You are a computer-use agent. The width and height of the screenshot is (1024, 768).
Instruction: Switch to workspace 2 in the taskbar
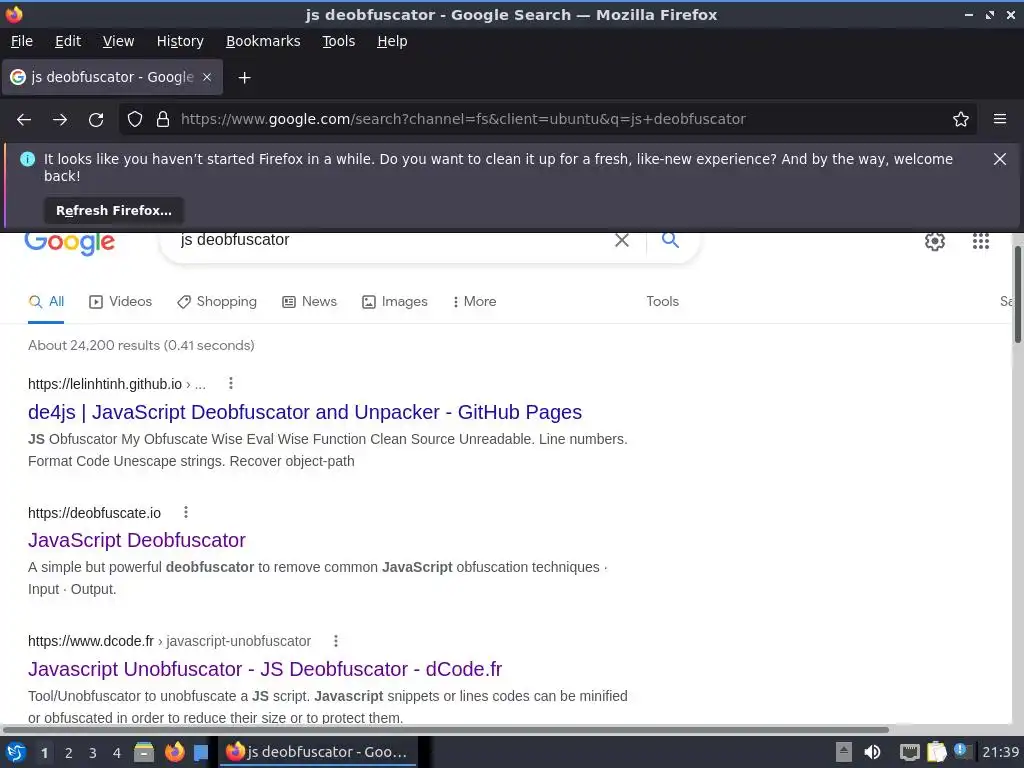pos(69,753)
